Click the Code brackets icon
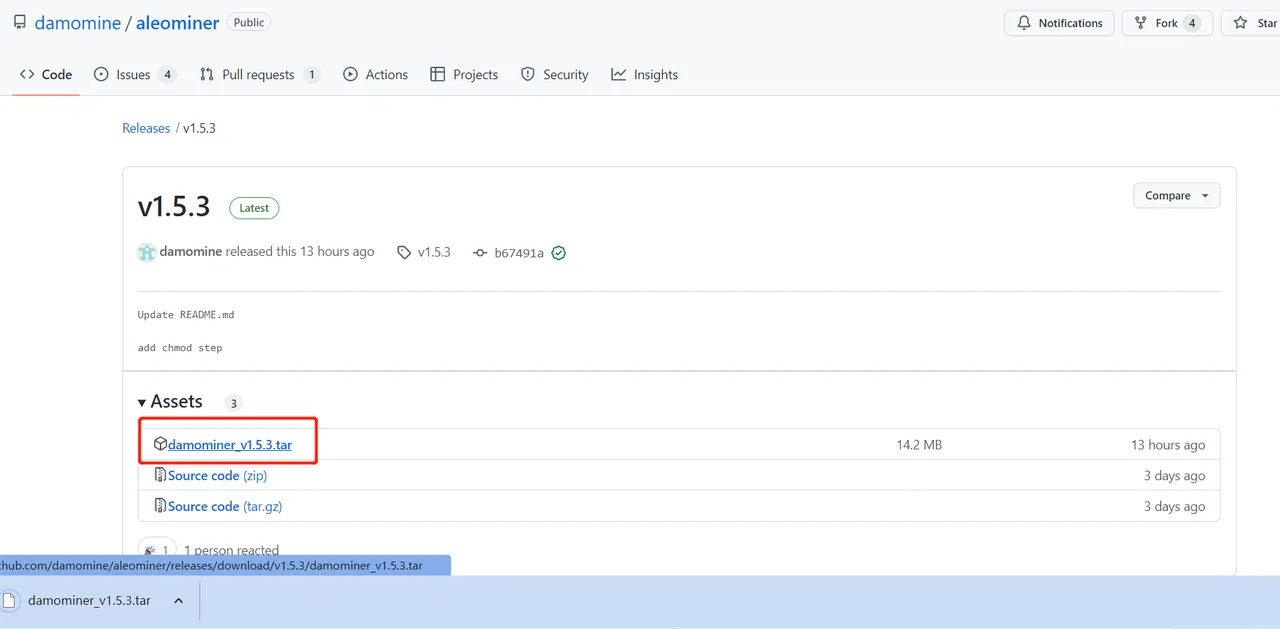This screenshot has height=629, width=1280. [27, 74]
